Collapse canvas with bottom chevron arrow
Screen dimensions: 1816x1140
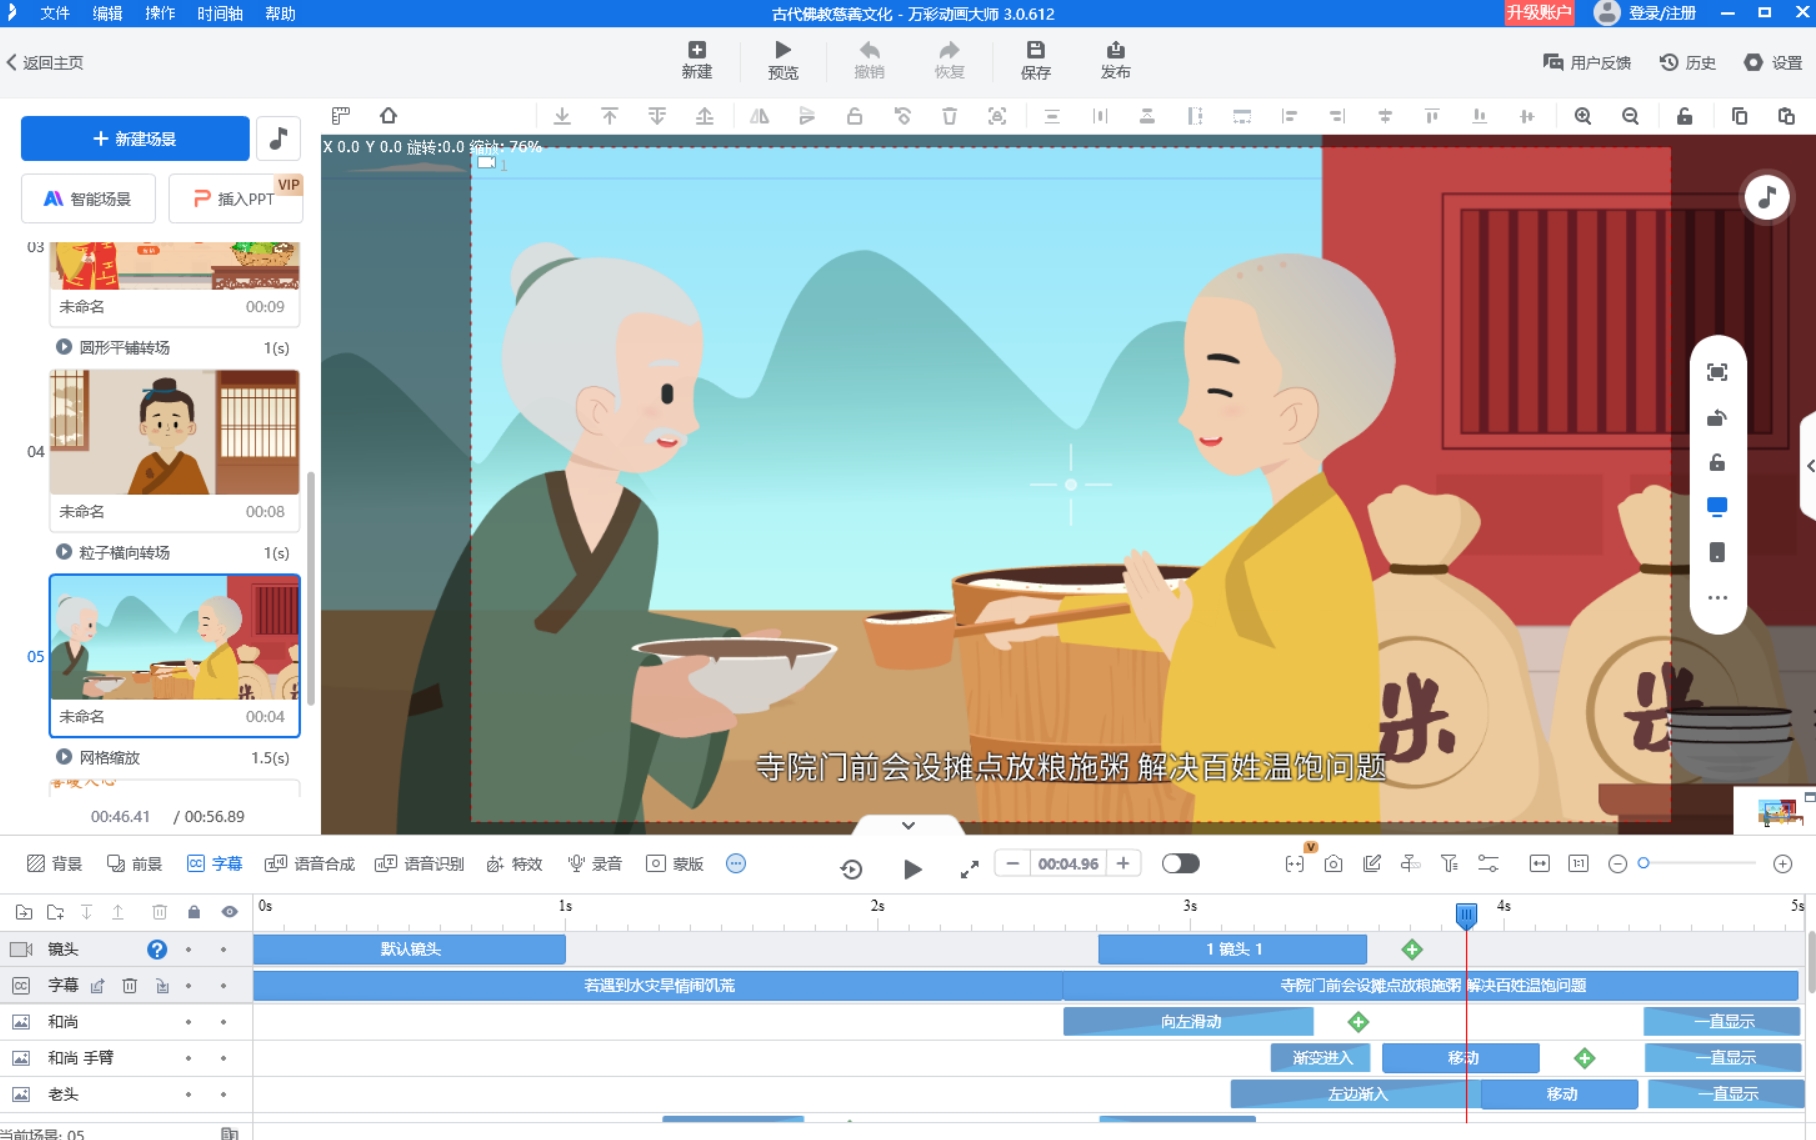[x=908, y=825]
